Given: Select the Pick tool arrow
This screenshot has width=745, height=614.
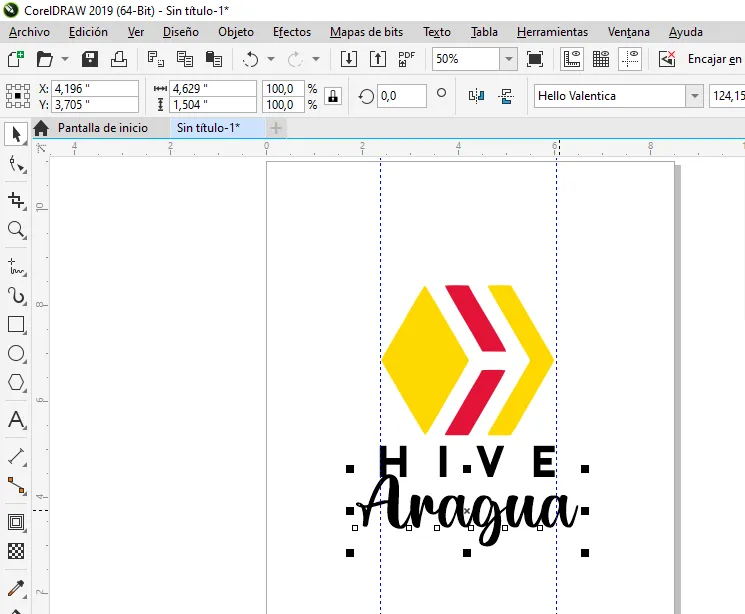Looking at the screenshot, I should click(16, 134).
